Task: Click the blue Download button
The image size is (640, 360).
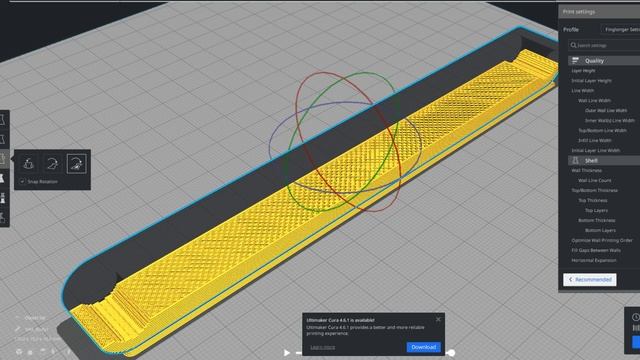Action: click(x=423, y=347)
